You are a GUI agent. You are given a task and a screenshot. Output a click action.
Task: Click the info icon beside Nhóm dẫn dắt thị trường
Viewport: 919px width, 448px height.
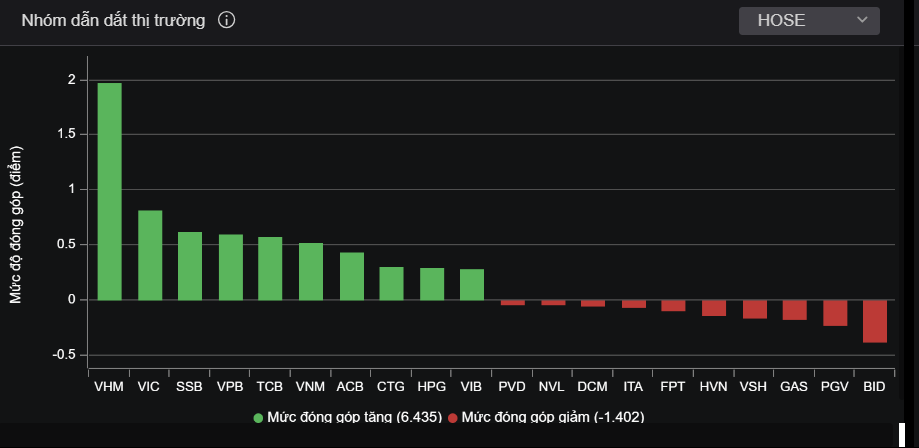pyautogui.click(x=226, y=21)
